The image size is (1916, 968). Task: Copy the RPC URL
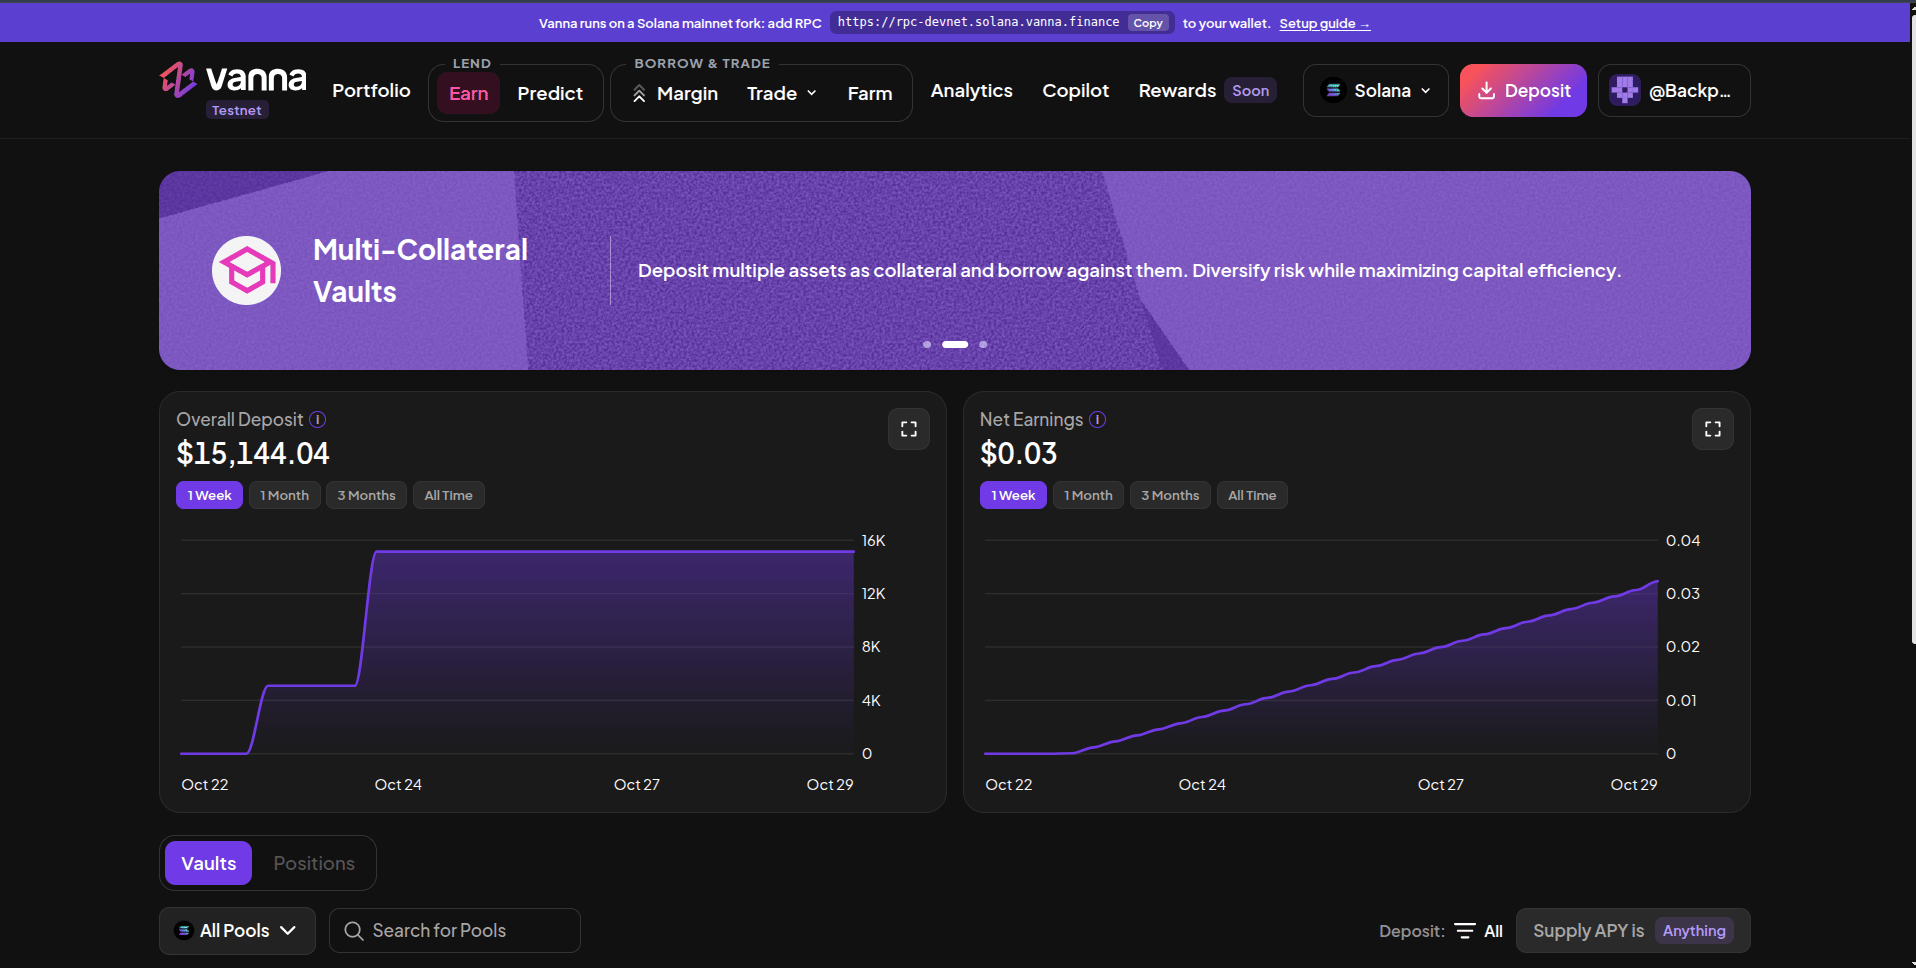point(1148,23)
